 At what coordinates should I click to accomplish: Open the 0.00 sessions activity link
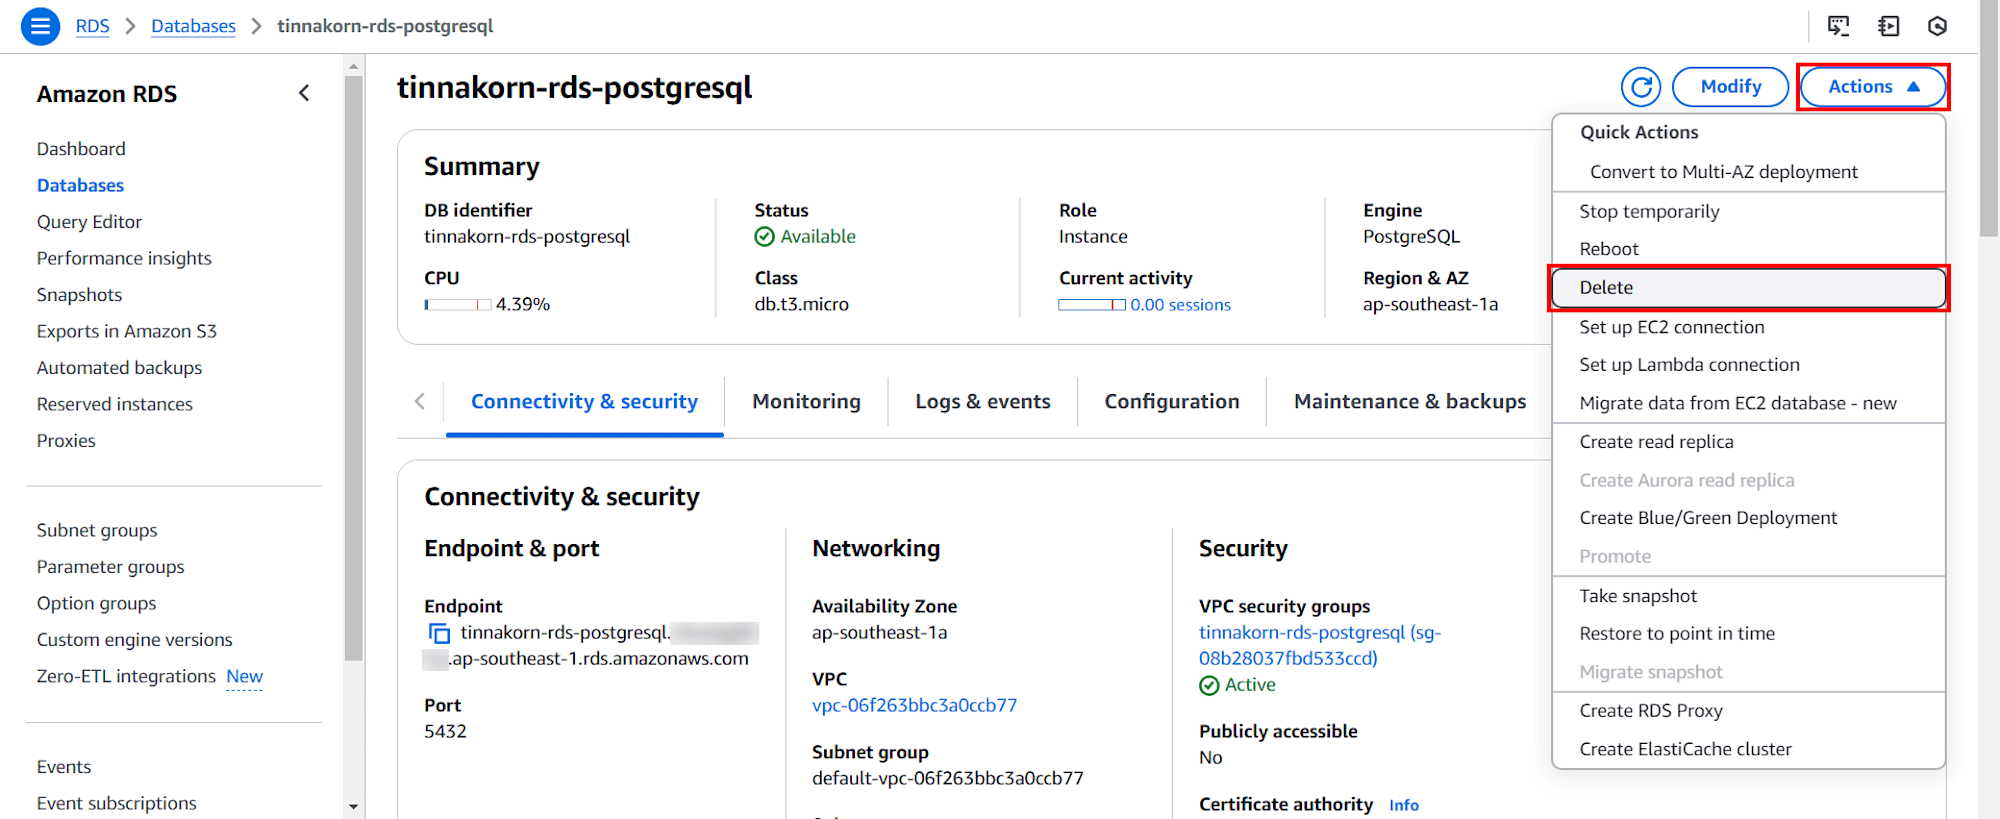1180,305
